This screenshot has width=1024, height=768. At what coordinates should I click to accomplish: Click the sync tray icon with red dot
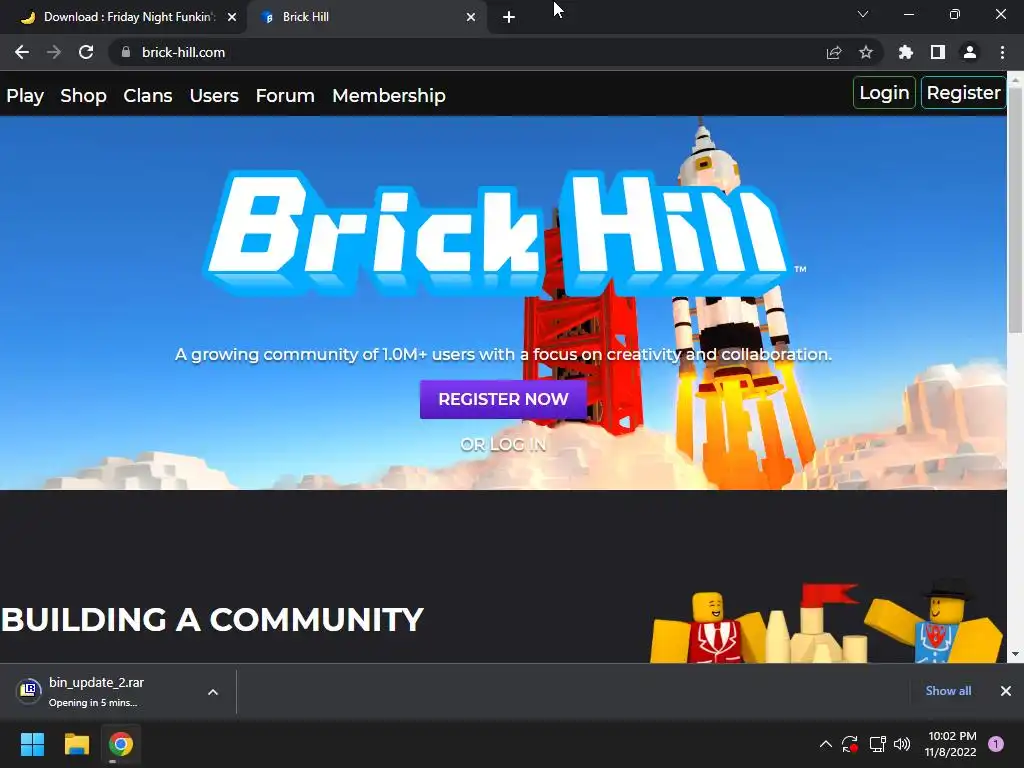(850, 744)
